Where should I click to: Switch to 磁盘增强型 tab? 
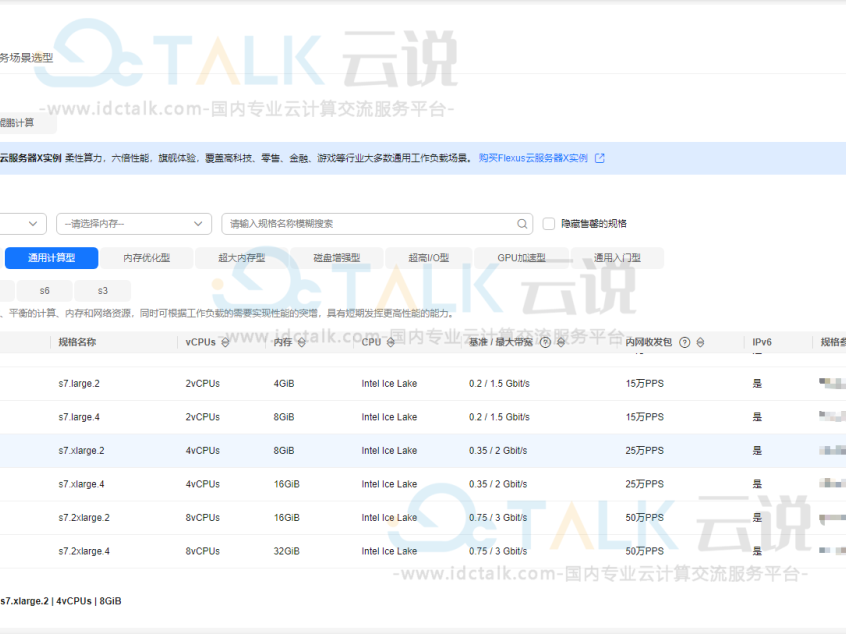pos(337,258)
